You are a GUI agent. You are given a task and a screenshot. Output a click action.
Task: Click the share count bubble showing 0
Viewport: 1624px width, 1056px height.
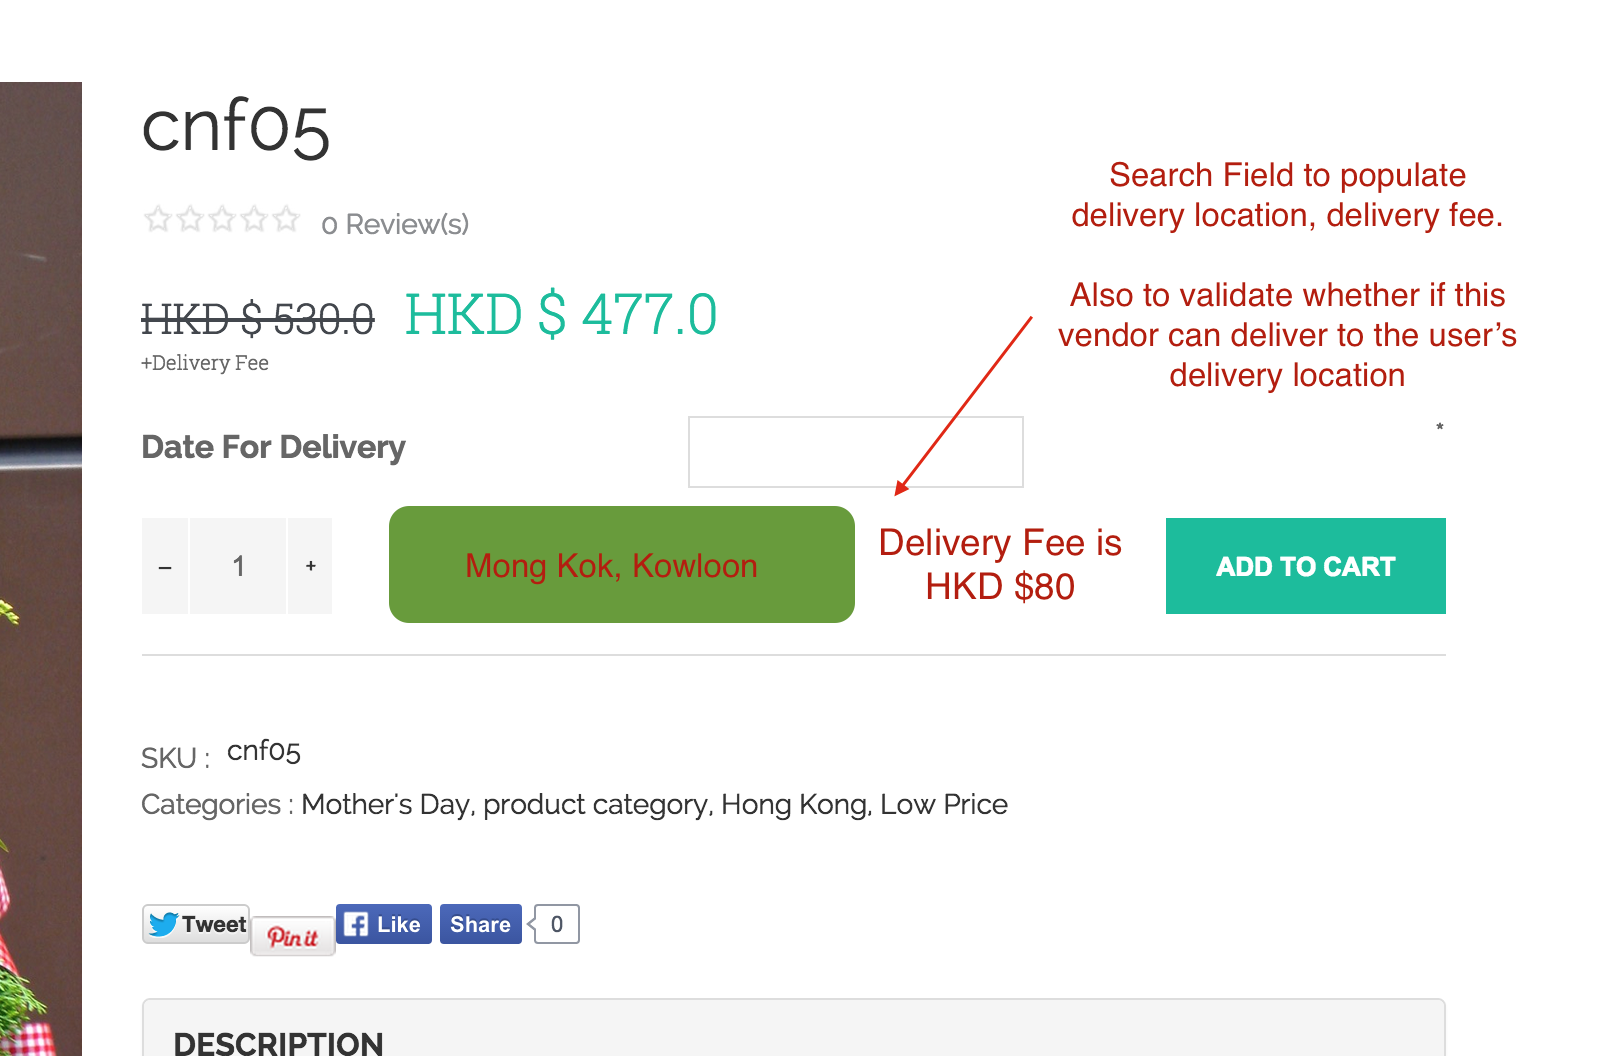coord(557,924)
